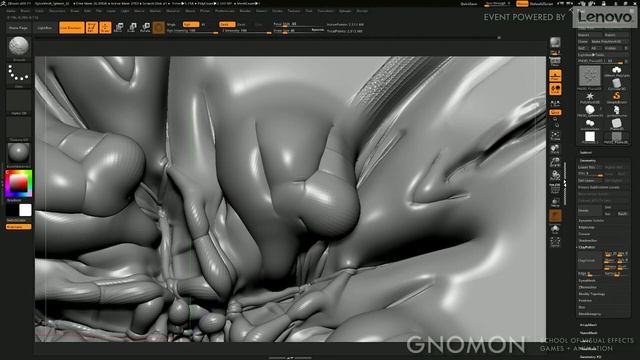Select the SimpleBrush tool thumbnail
Viewport: 640px width, 360px height.
[x=616, y=97]
